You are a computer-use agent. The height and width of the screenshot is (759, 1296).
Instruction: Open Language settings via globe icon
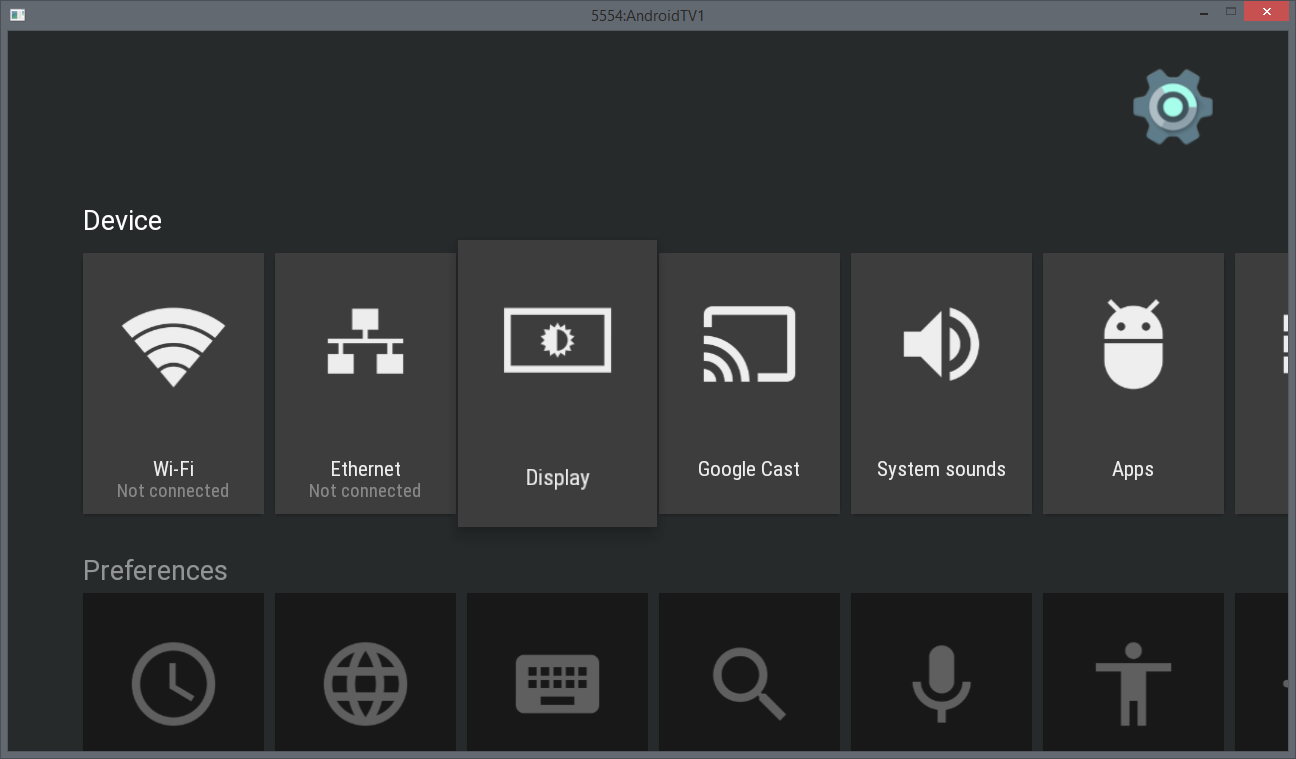click(365, 684)
